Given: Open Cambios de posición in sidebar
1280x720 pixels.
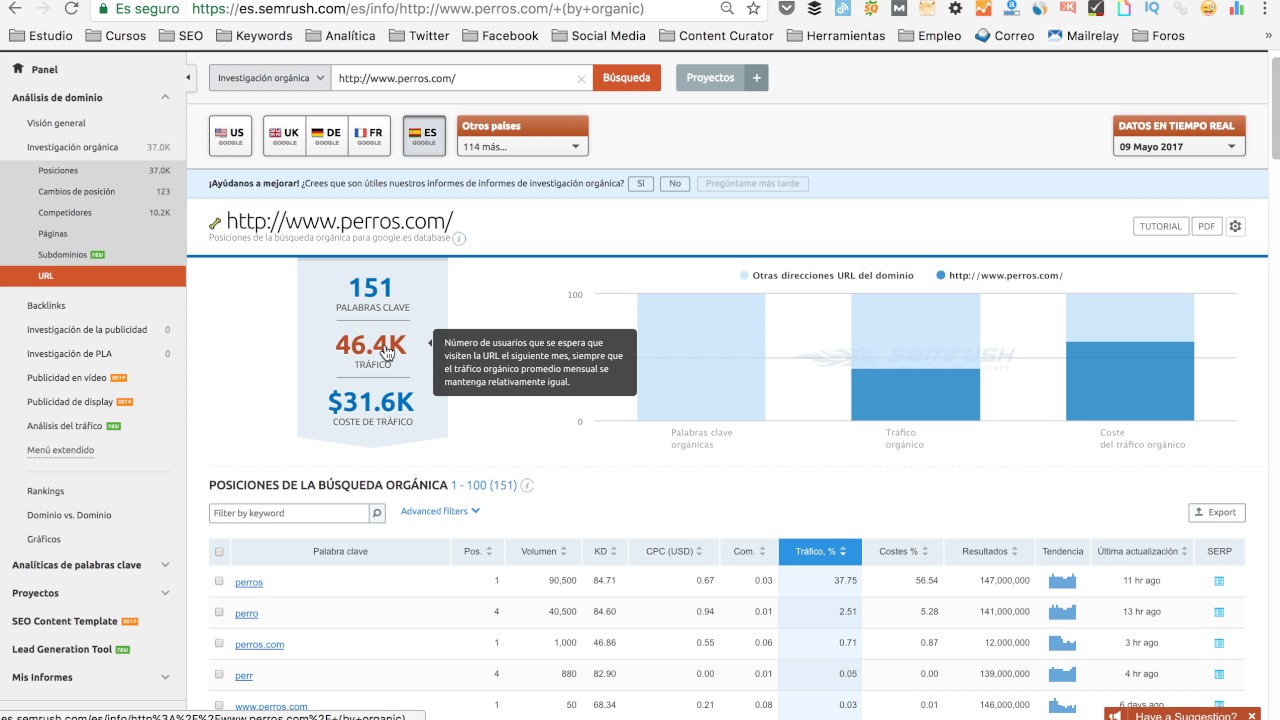Looking at the screenshot, I should point(77,191).
